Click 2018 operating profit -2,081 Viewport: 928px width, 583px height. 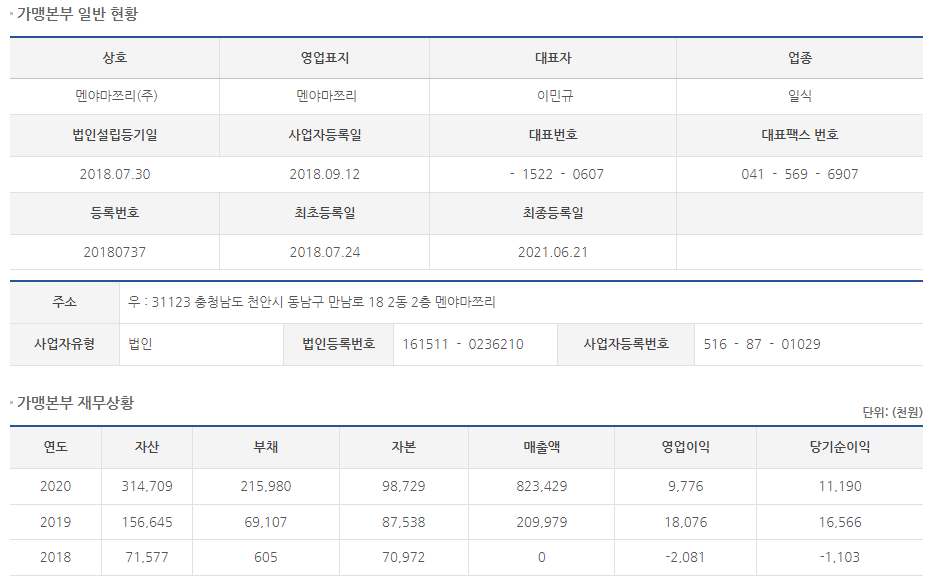pos(685,558)
